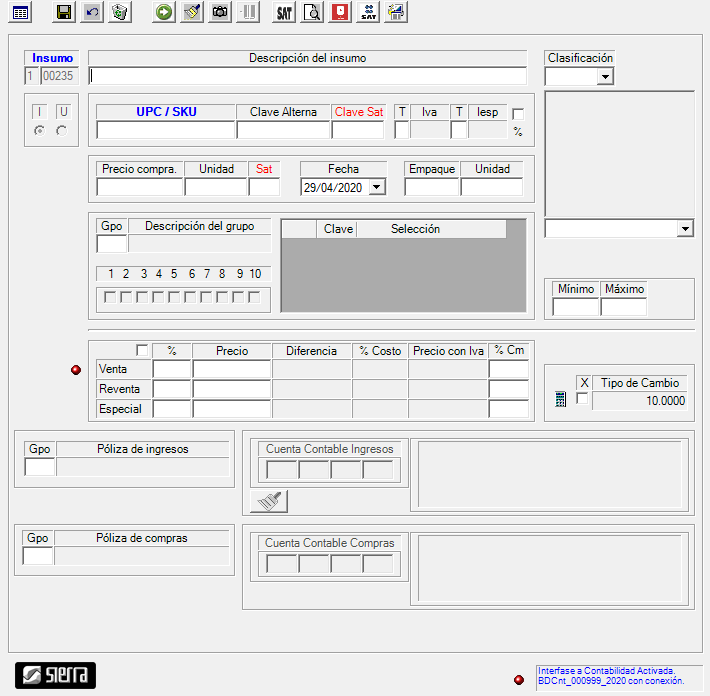Click the green arrow next icon
The height and width of the screenshot is (696, 710).
(165, 12)
